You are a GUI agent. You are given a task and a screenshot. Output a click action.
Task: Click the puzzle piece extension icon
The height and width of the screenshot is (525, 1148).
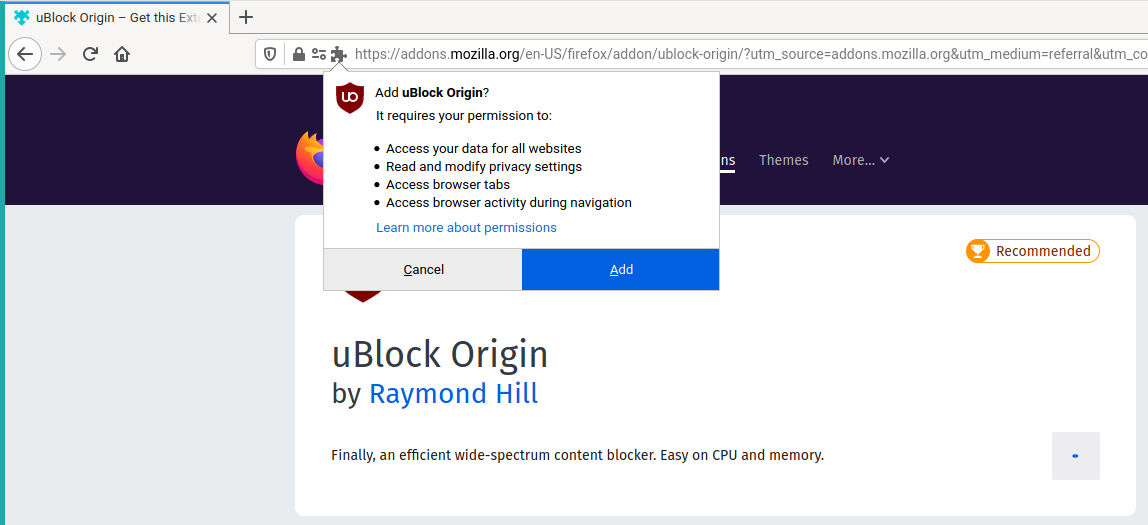click(339, 54)
